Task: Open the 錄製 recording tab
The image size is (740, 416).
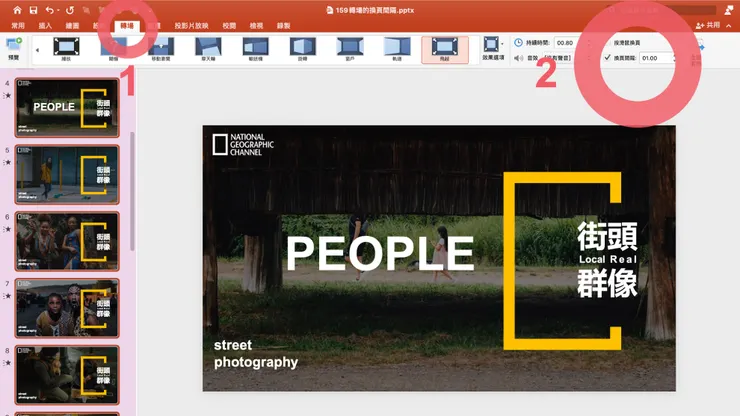Action: tap(284, 25)
